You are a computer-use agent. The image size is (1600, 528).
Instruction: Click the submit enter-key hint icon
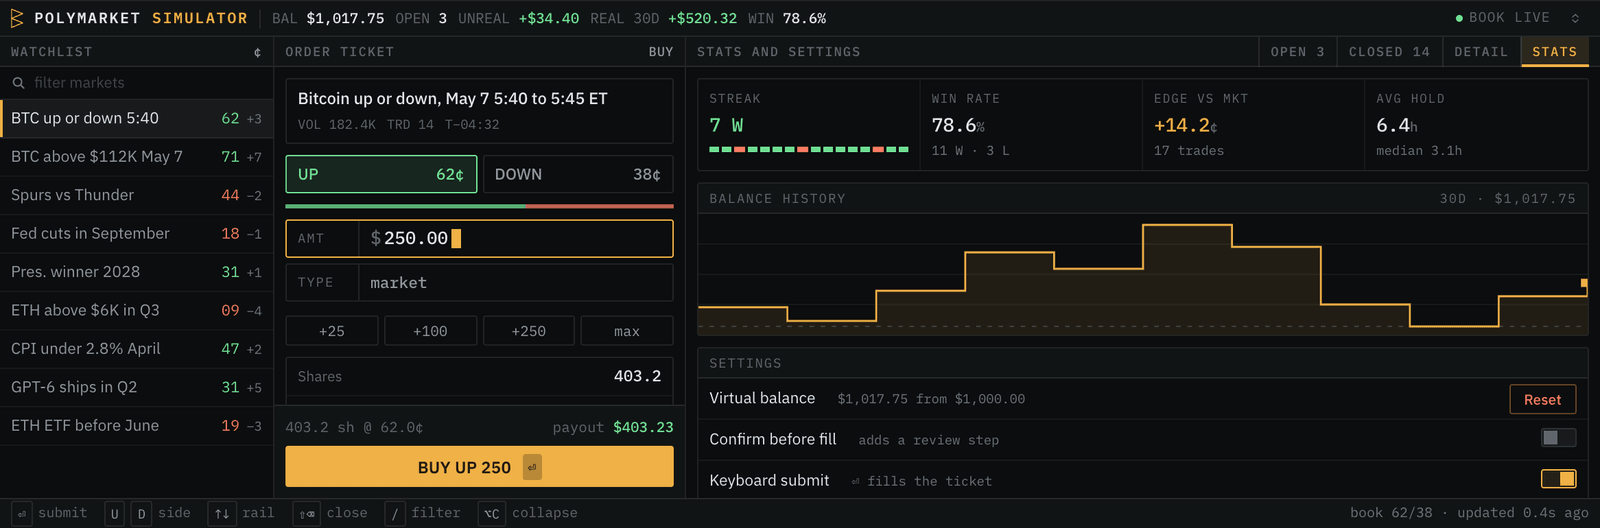point(21,514)
